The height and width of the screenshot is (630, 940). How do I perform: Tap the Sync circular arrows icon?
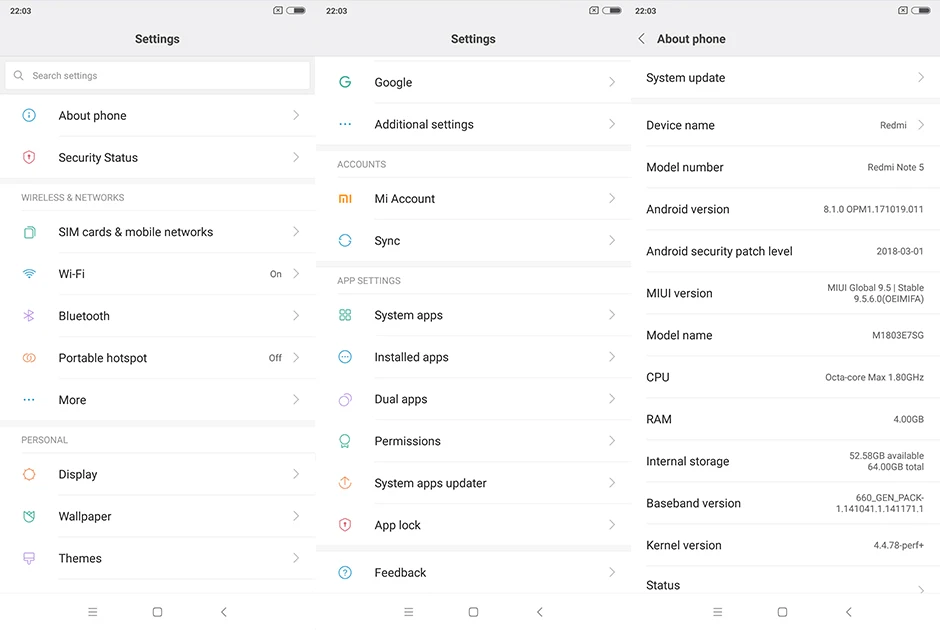click(345, 240)
